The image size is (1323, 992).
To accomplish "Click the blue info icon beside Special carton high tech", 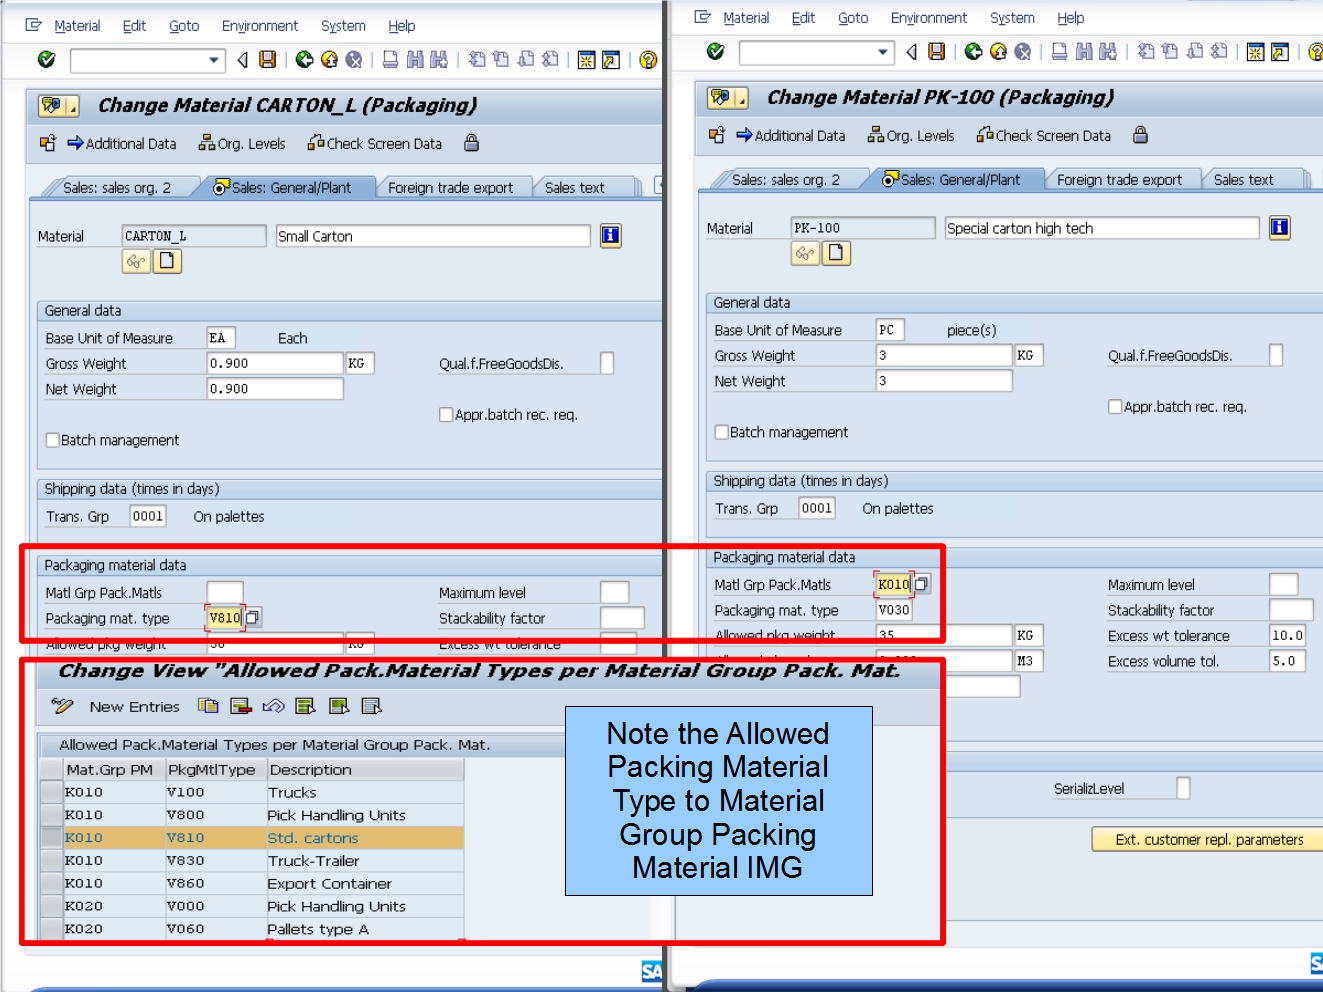I will click(1279, 228).
